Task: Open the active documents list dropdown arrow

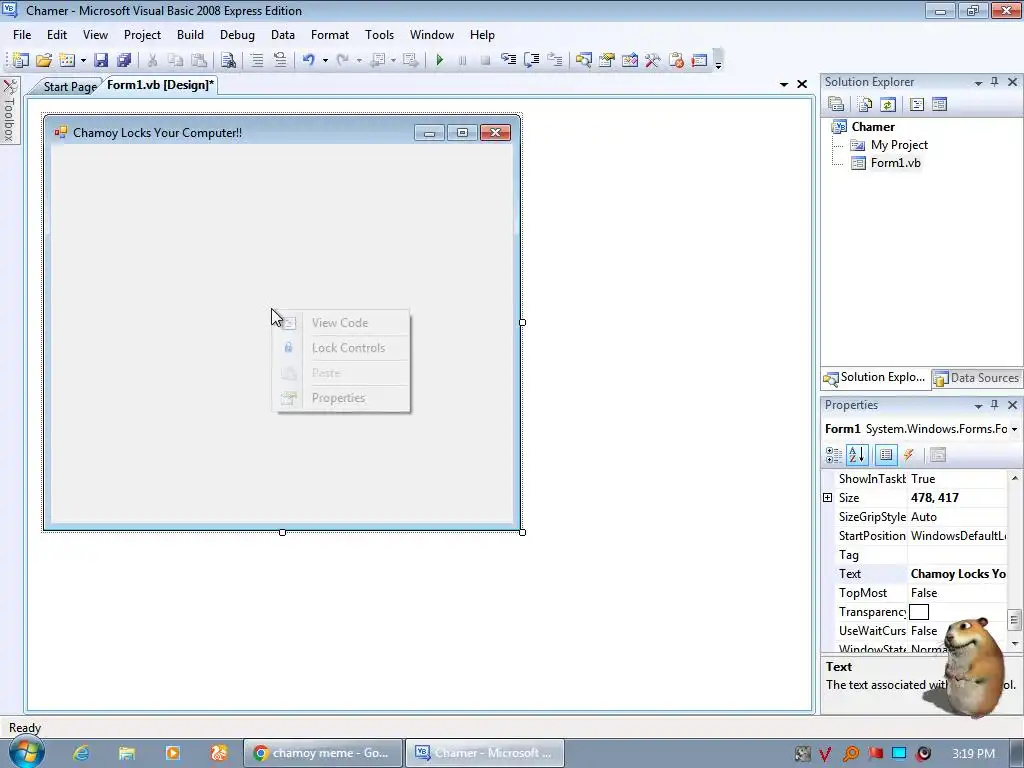Action: click(x=784, y=84)
